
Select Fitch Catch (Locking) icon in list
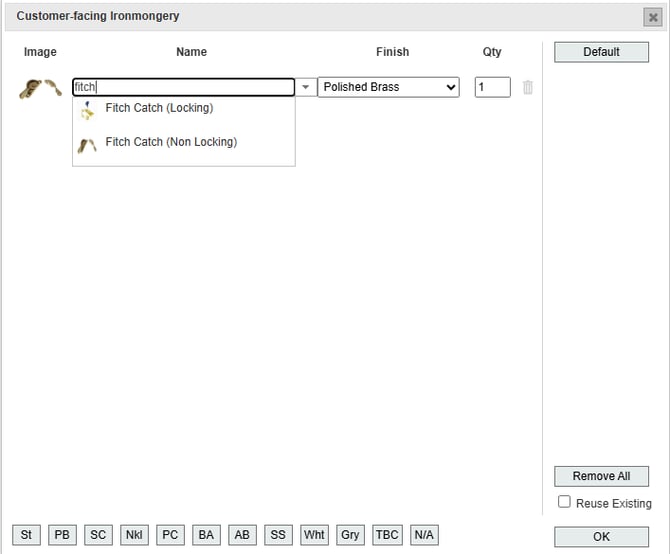pos(87,110)
